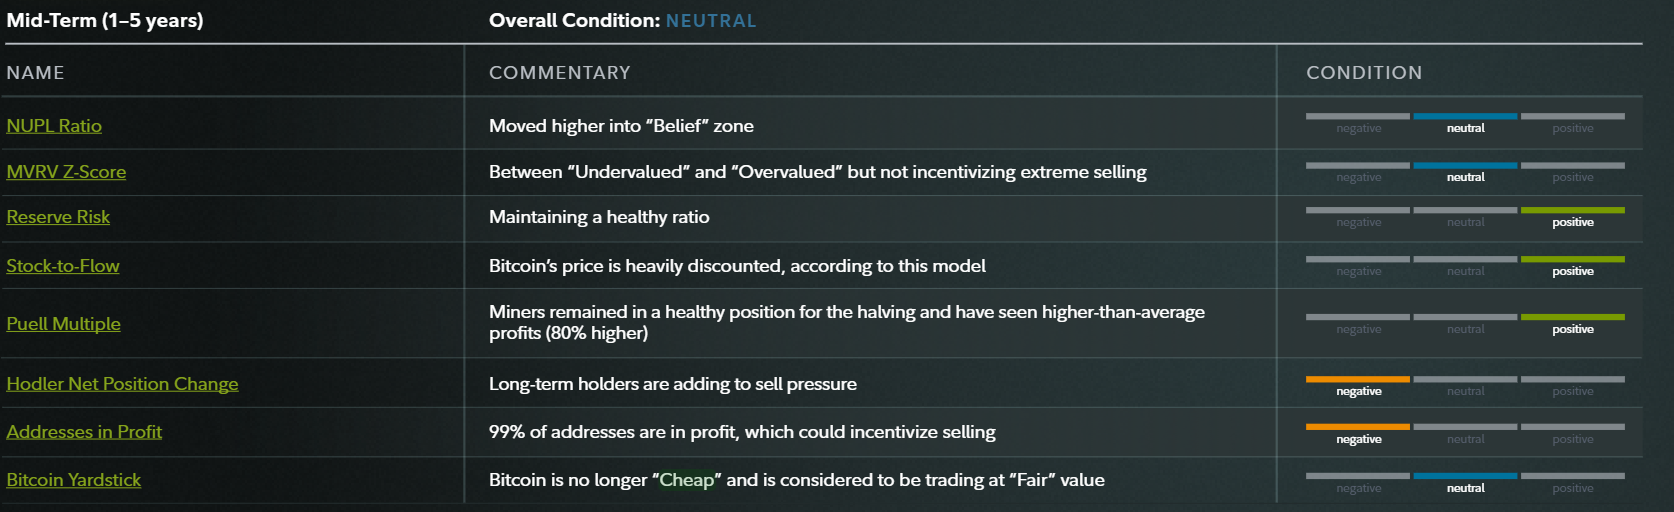Click the Addresses in Profit link
Image resolution: width=1674 pixels, height=512 pixels.
(84, 432)
